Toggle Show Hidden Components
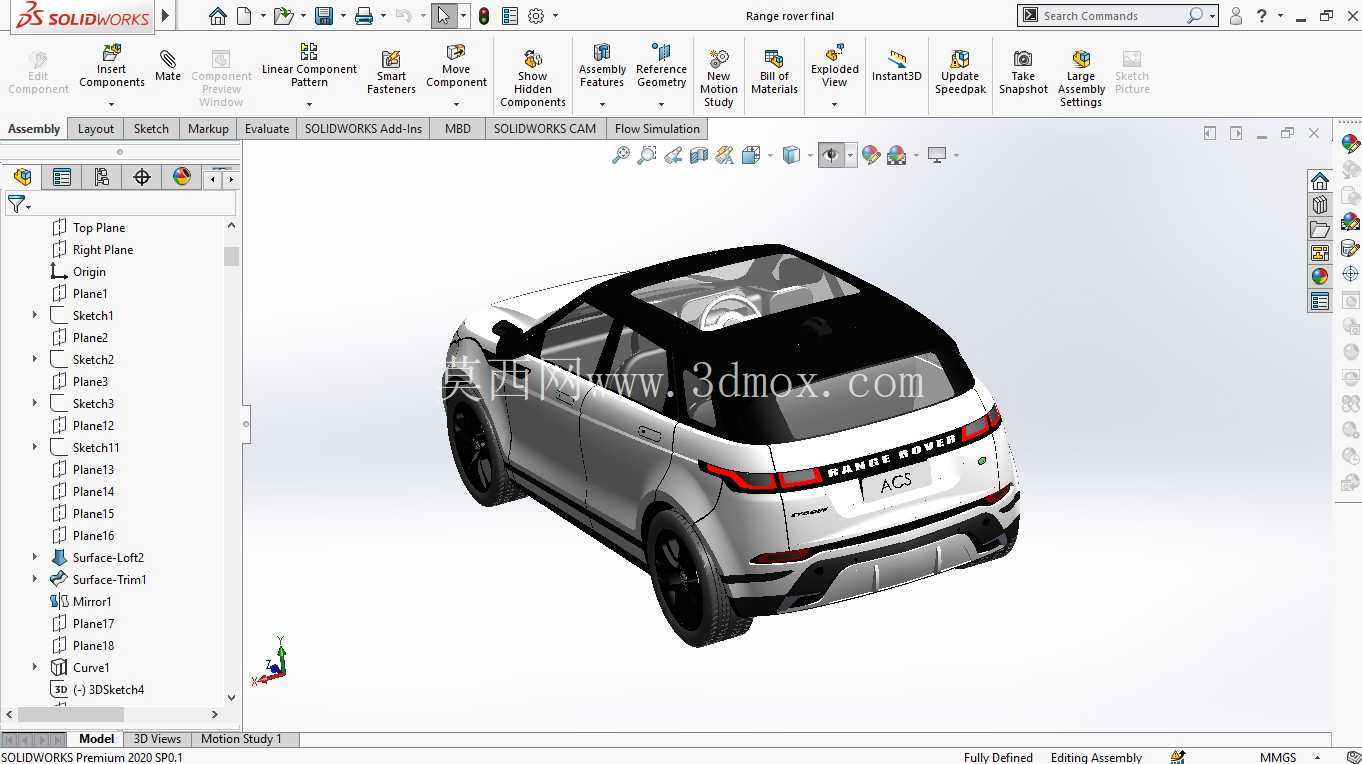The image size is (1362, 764). (x=533, y=78)
